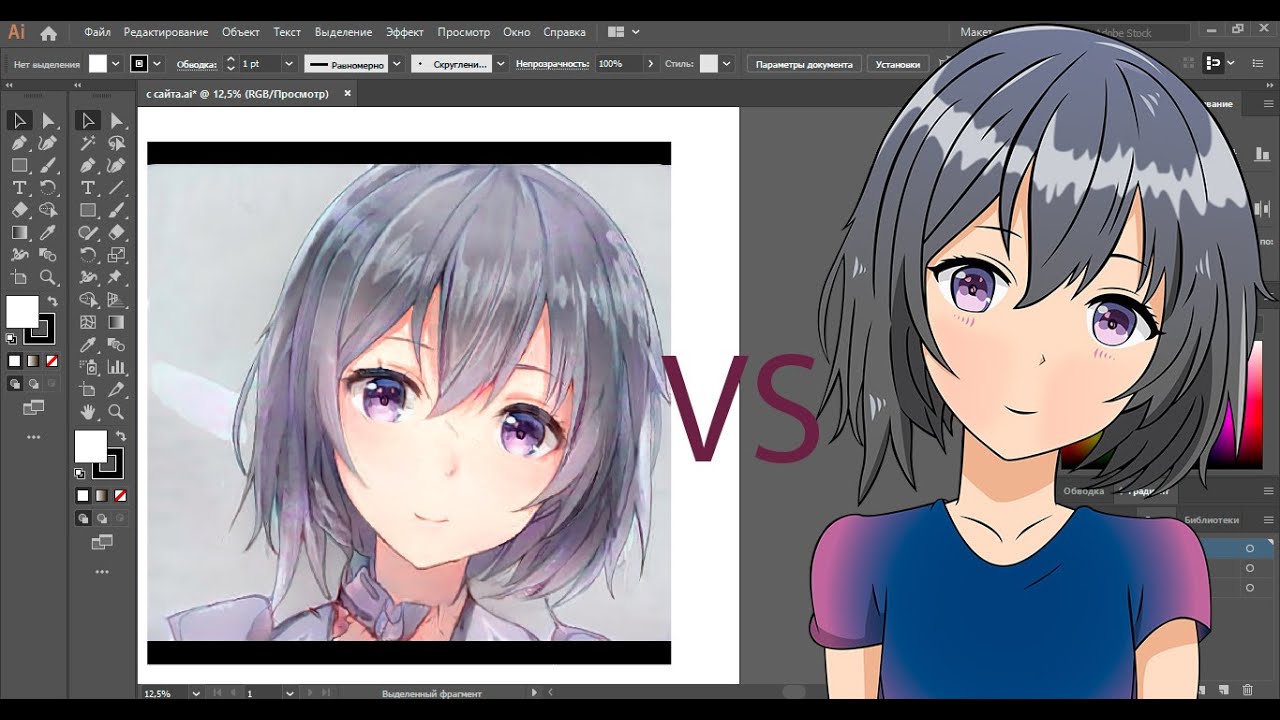Reset default fill and stroke in second tools panel

pos(80,473)
